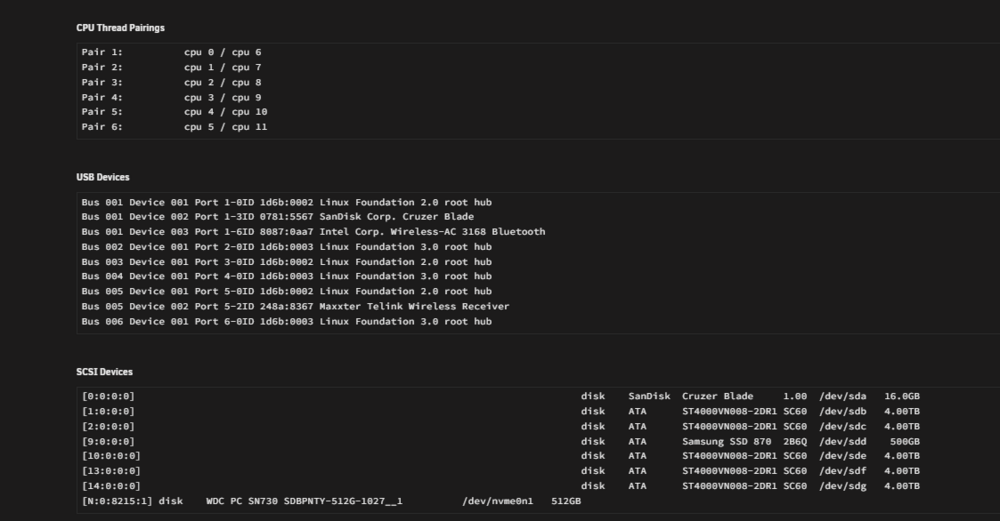Click the /dev/sdc device path
1000x521 pixels.
tap(843, 427)
